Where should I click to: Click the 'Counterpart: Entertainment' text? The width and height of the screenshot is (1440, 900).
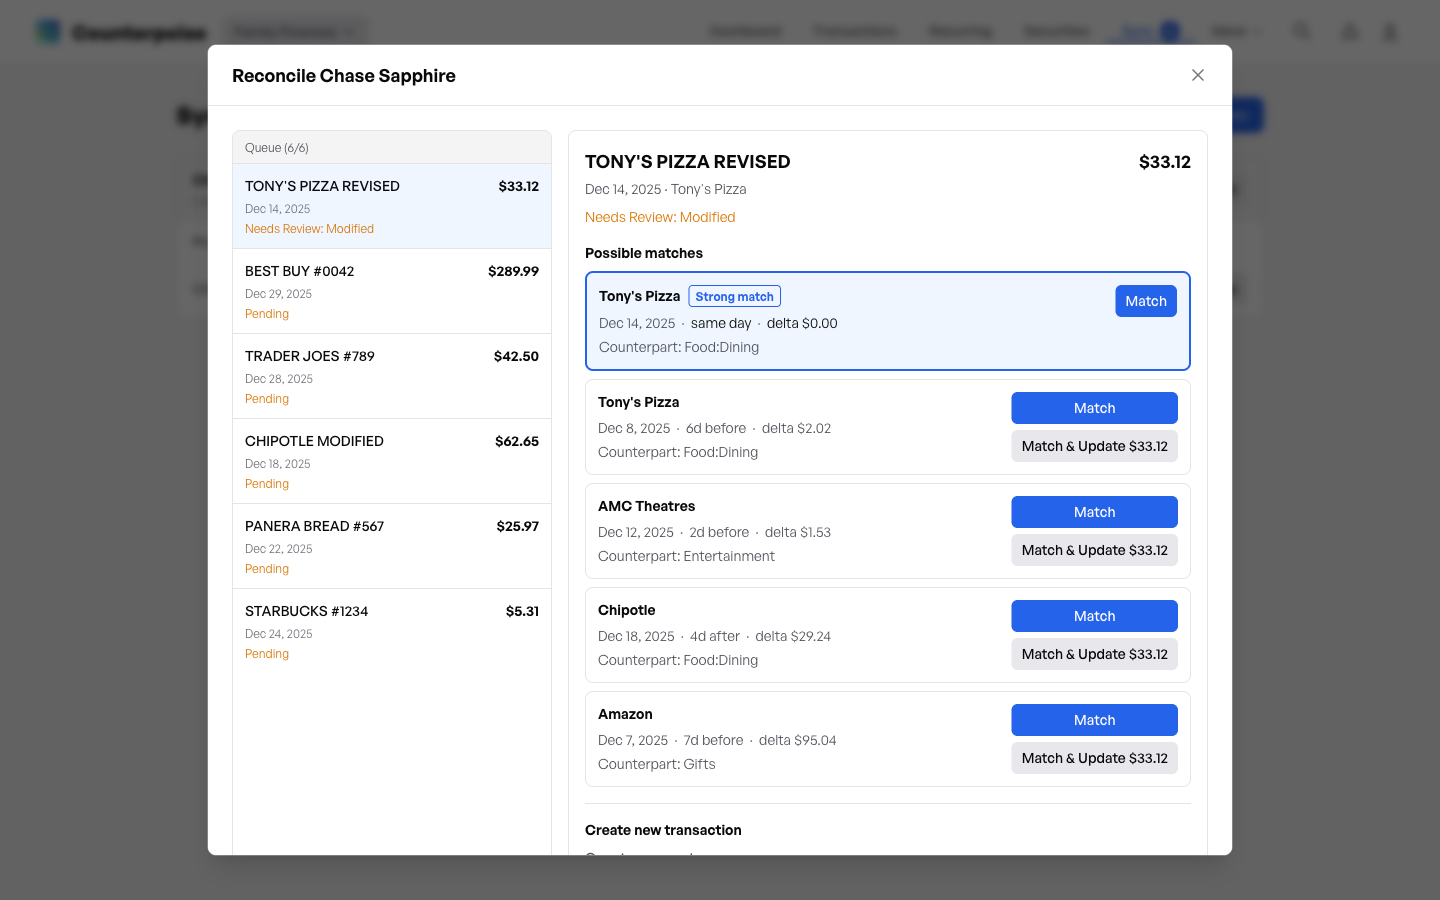pos(686,556)
